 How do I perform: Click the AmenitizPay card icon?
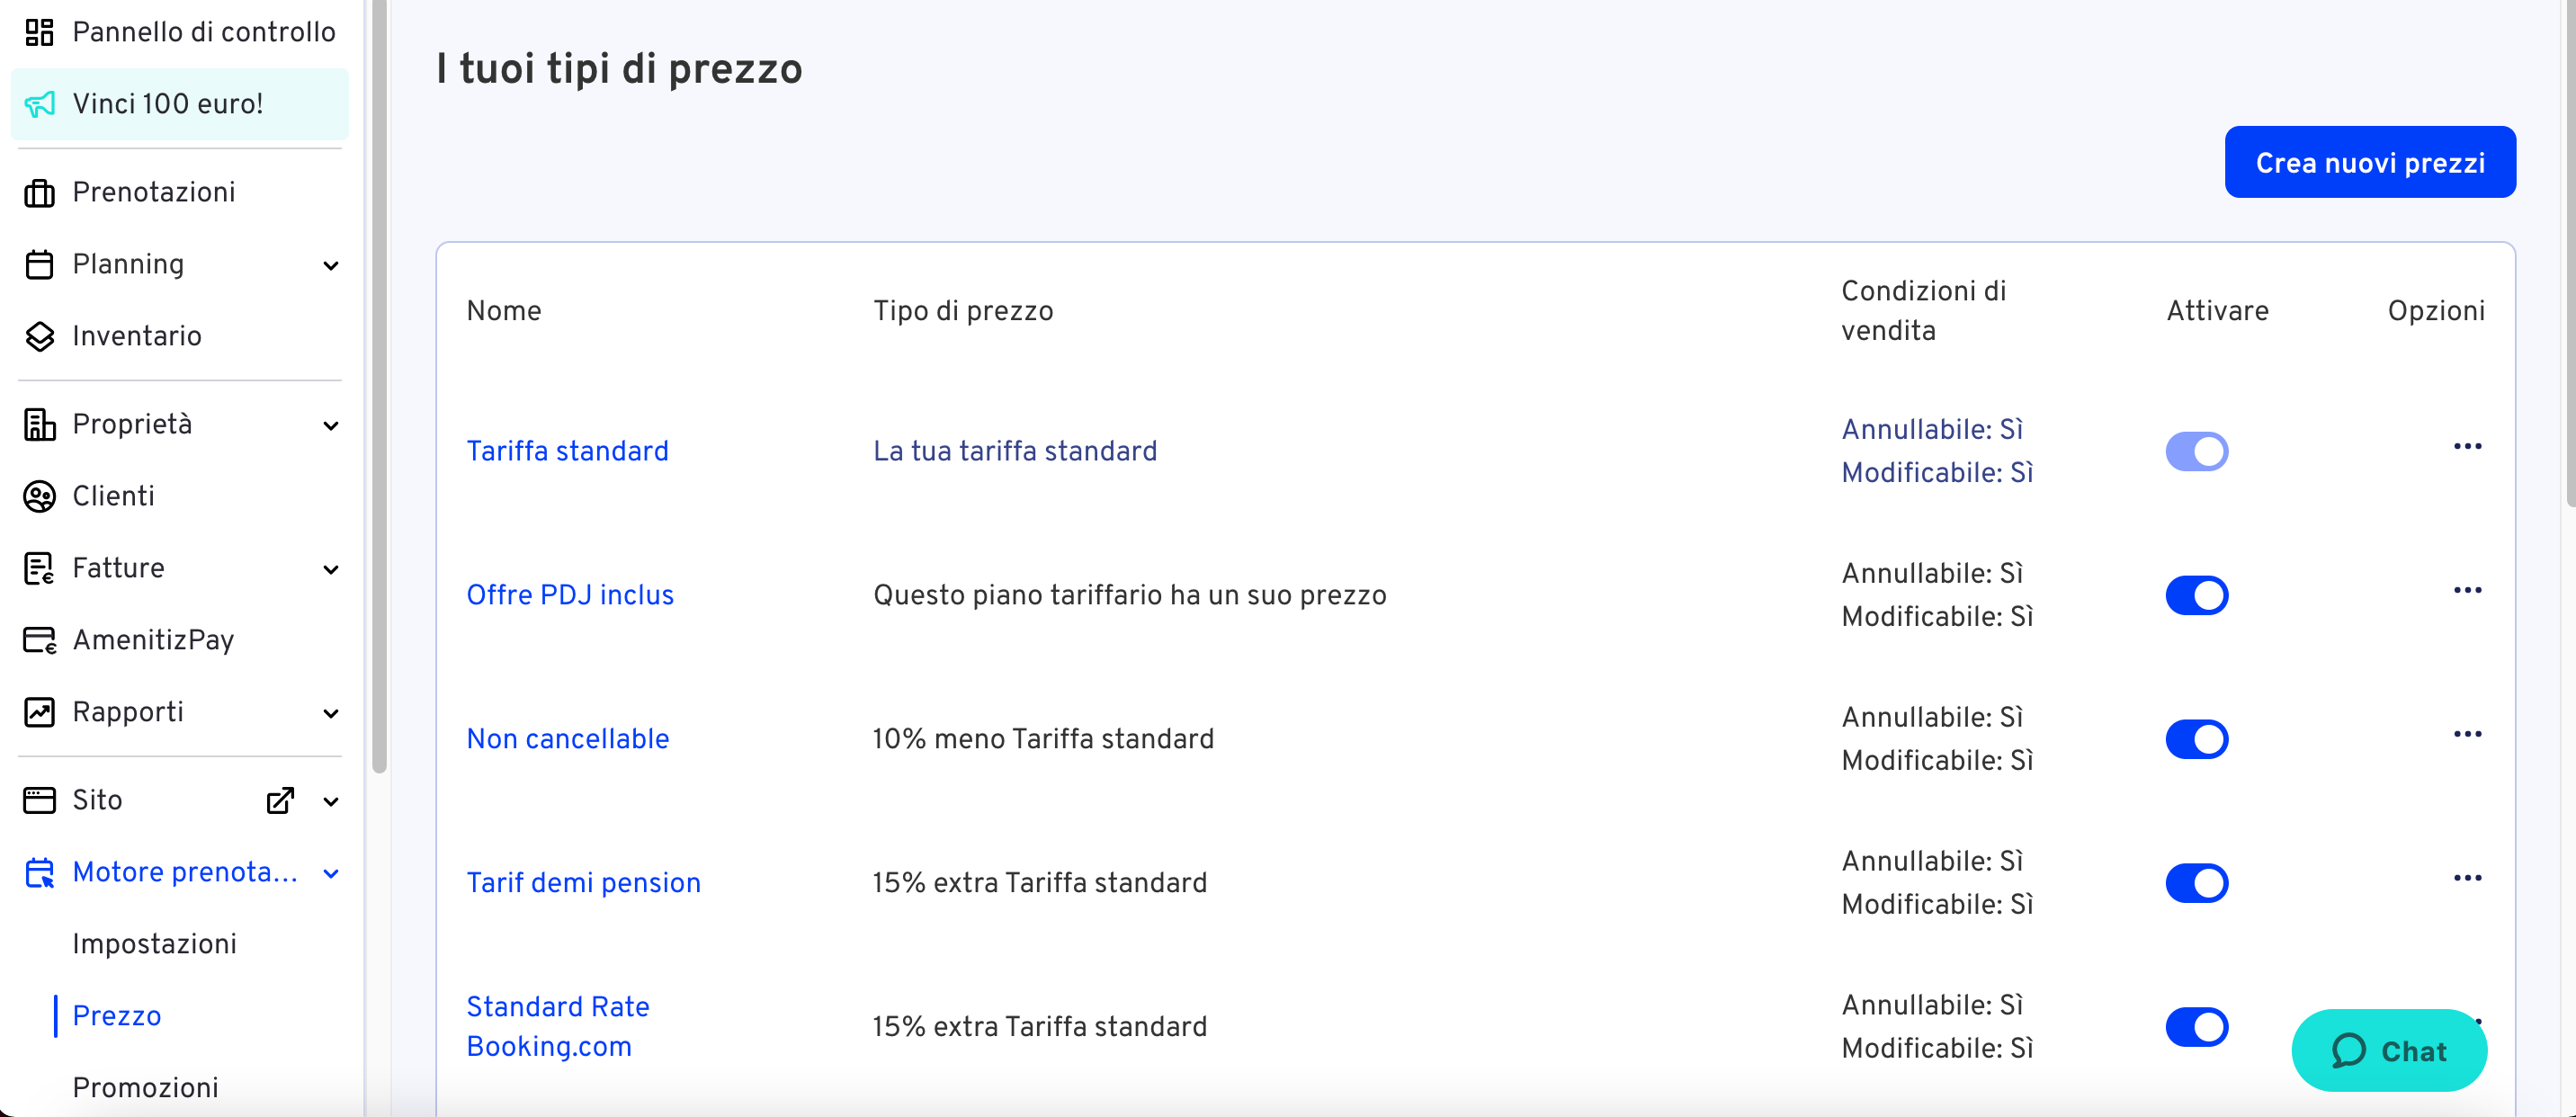(x=39, y=640)
